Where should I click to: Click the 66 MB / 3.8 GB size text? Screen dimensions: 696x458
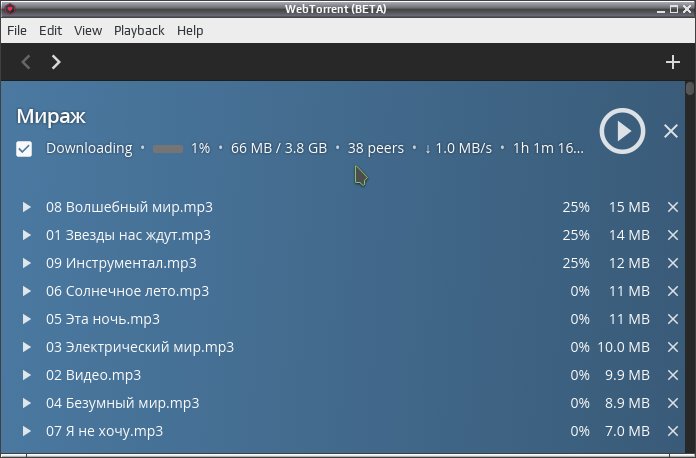[279, 148]
